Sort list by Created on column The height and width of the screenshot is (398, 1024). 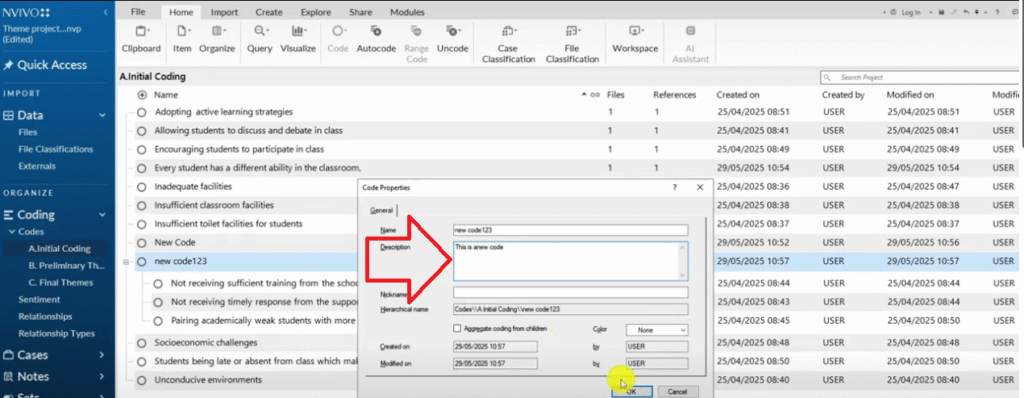[x=738, y=95]
